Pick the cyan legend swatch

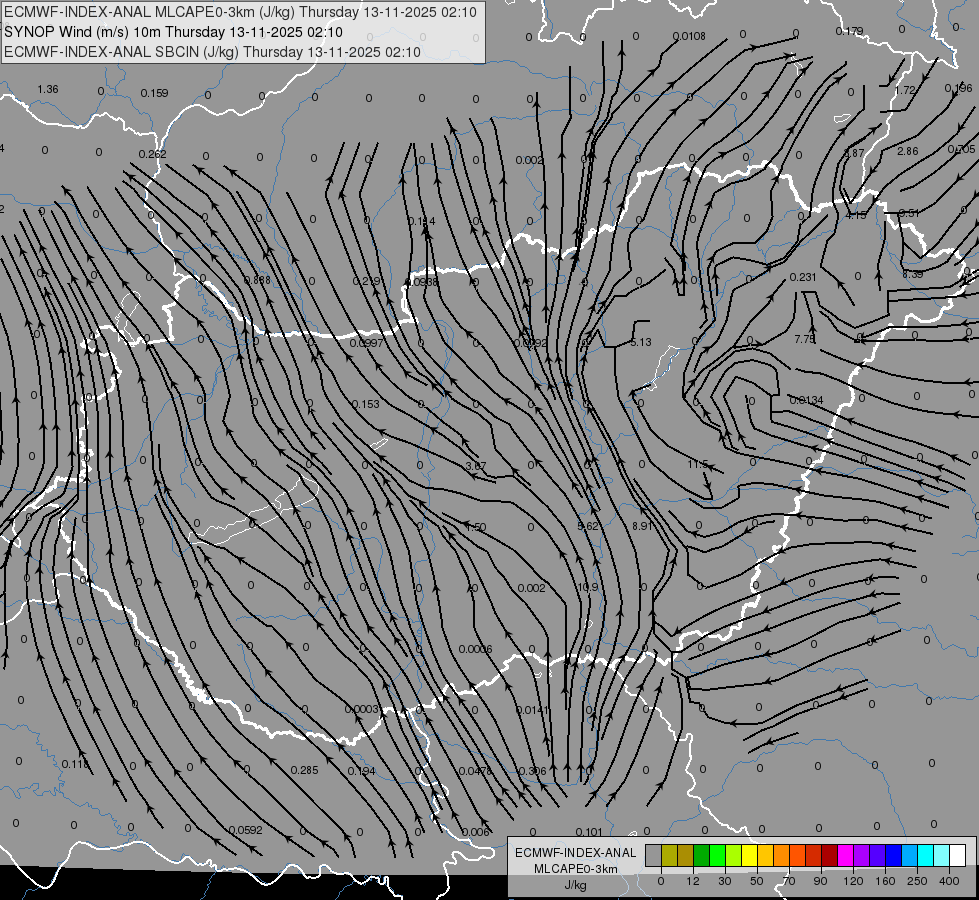pos(925,855)
